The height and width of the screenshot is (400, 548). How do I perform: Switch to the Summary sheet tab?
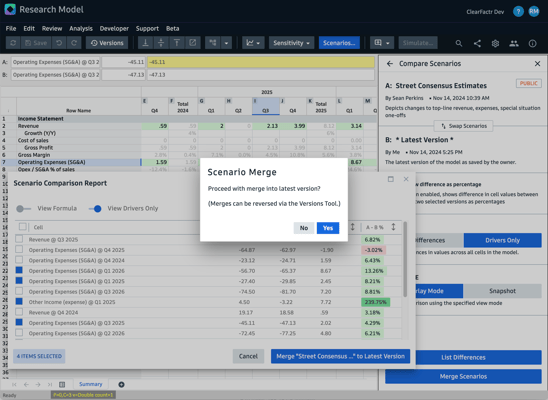tap(91, 384)
